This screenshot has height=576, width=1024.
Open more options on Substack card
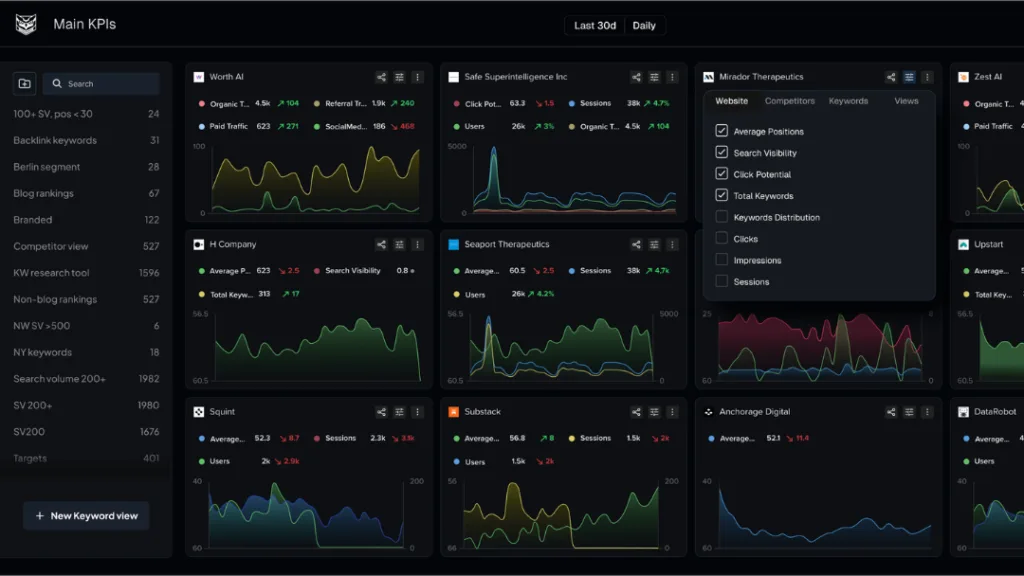pos(672,412)
